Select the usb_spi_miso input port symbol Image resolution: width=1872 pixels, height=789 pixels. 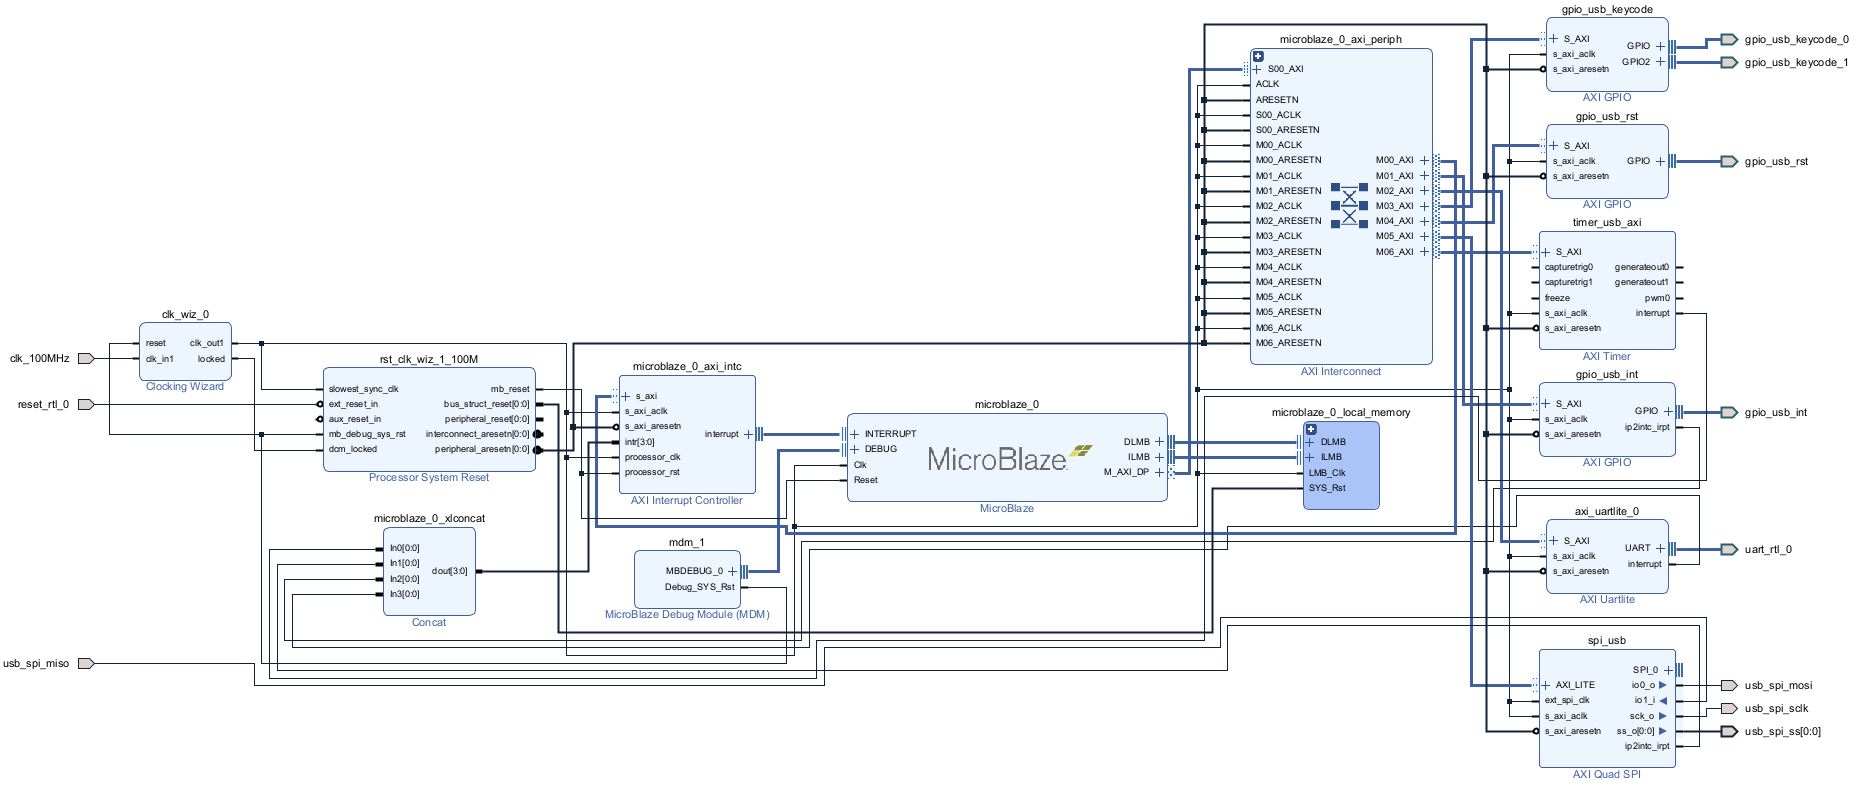coord(86,663)
